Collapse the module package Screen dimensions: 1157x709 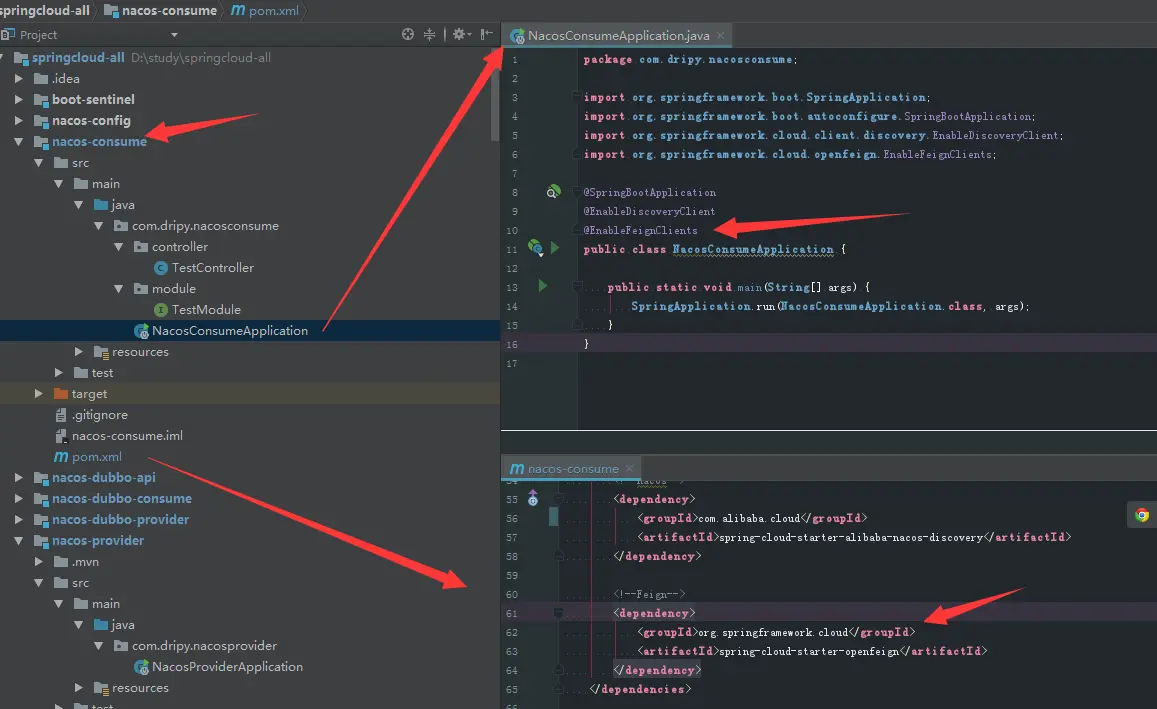pos(118,288)
